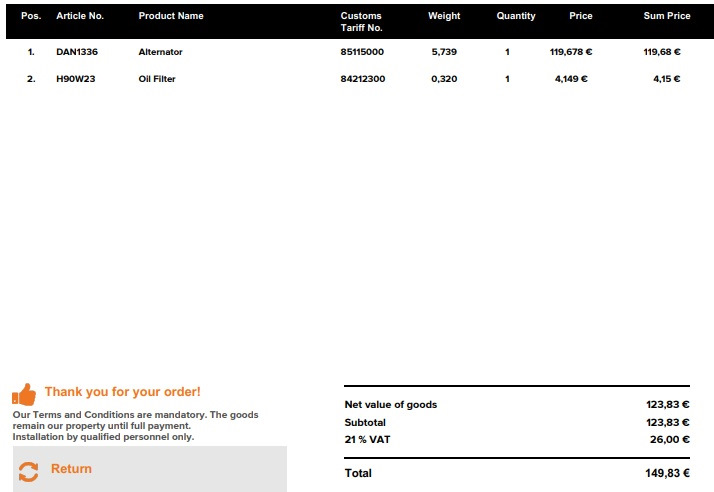This screenshot has height=492, width=714.
Task: Click the Net value of goods amount
Action: [668, 405]
